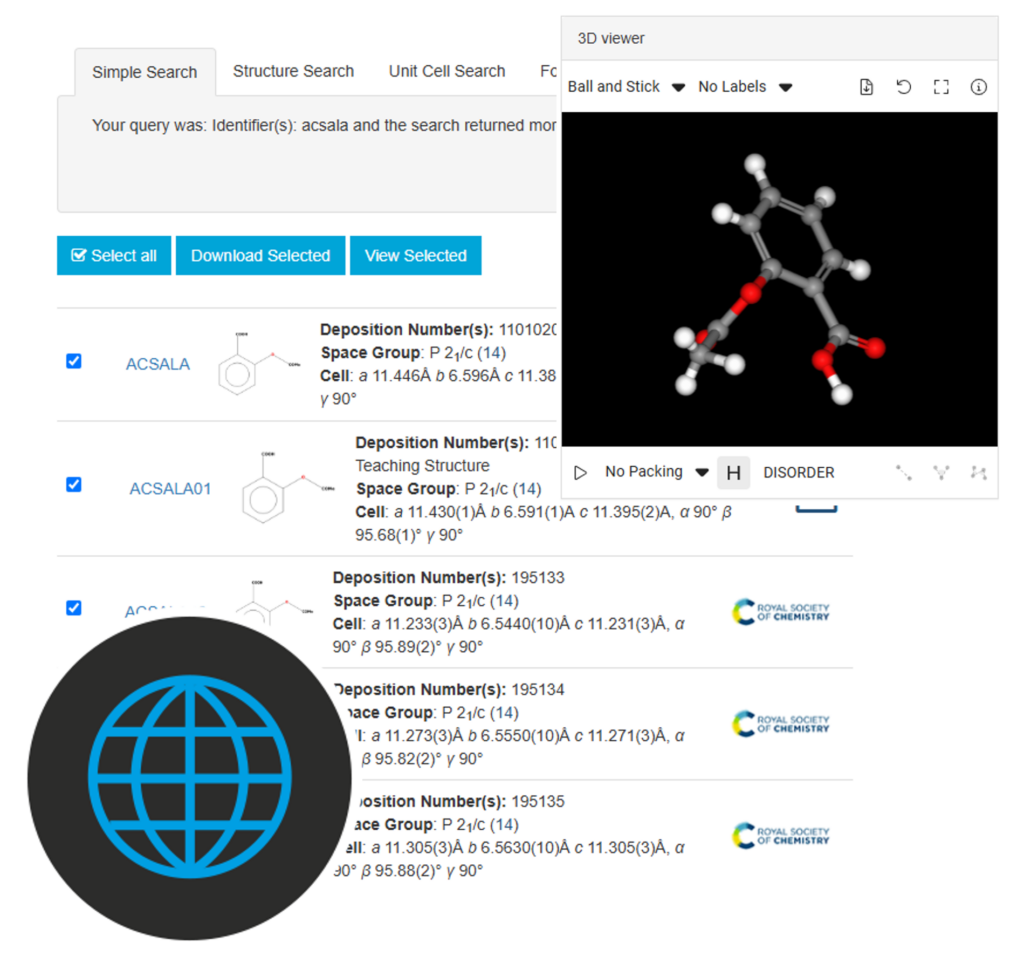Open the No Packing dropdown

(657, 472)
